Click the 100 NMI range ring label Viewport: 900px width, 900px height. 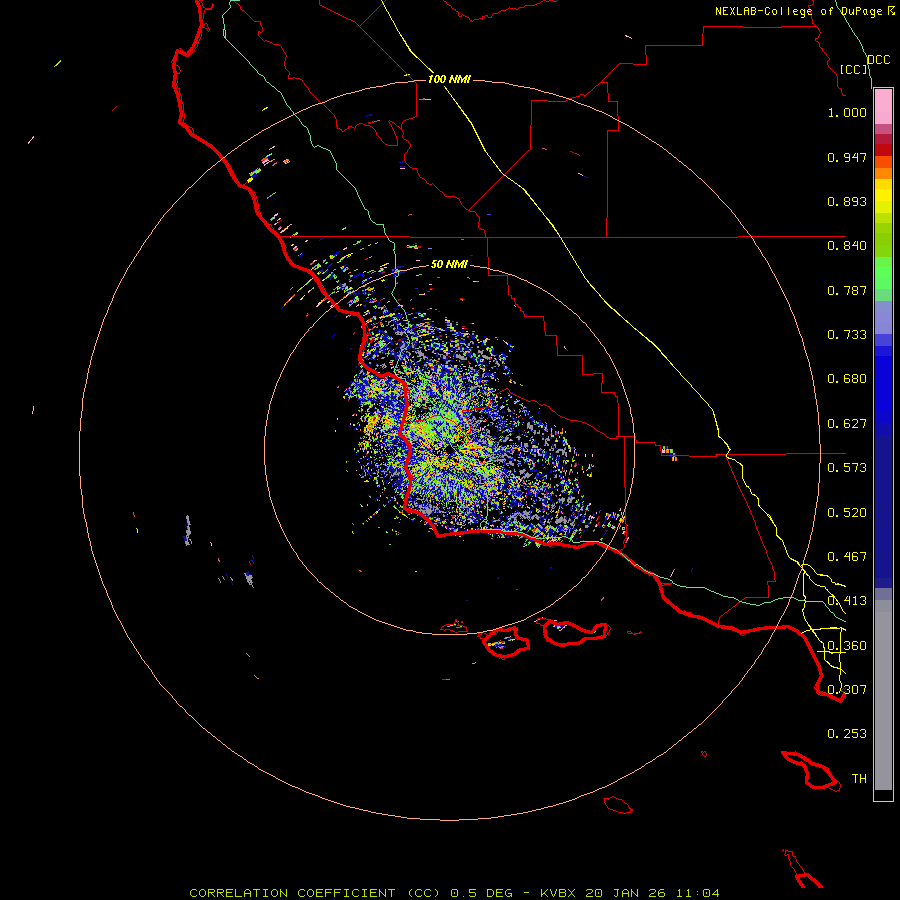(449, 79)
